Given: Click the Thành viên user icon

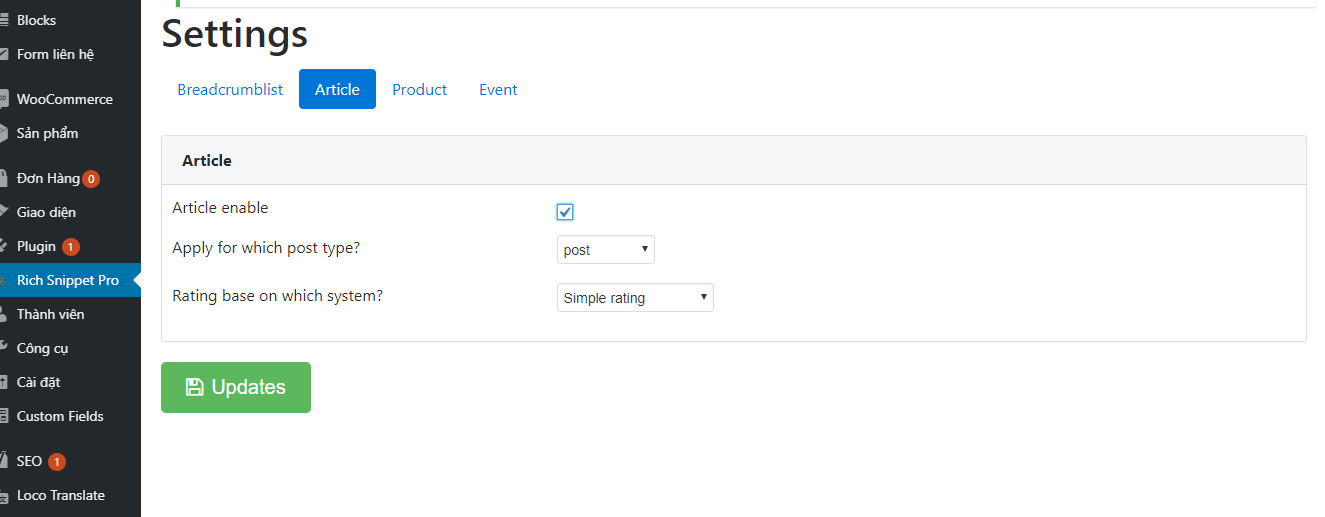Looking at the screenshot, I should tap(4, 314).
